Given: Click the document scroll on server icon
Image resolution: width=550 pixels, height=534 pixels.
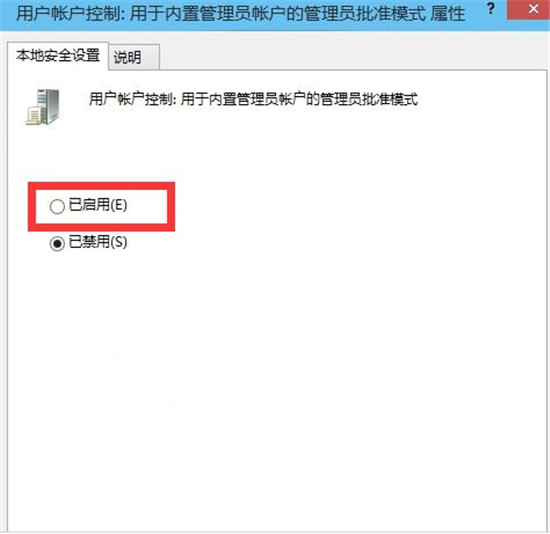Looking at the screenshot, I should click(34, 116).
